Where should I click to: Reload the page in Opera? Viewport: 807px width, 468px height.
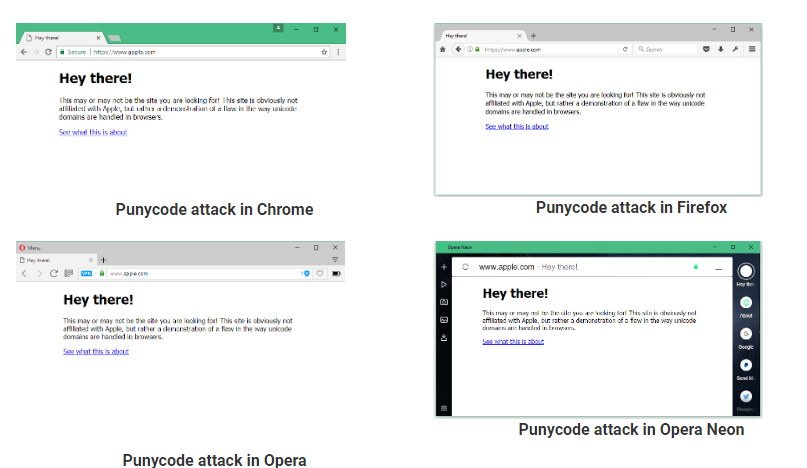coord(54,273)
